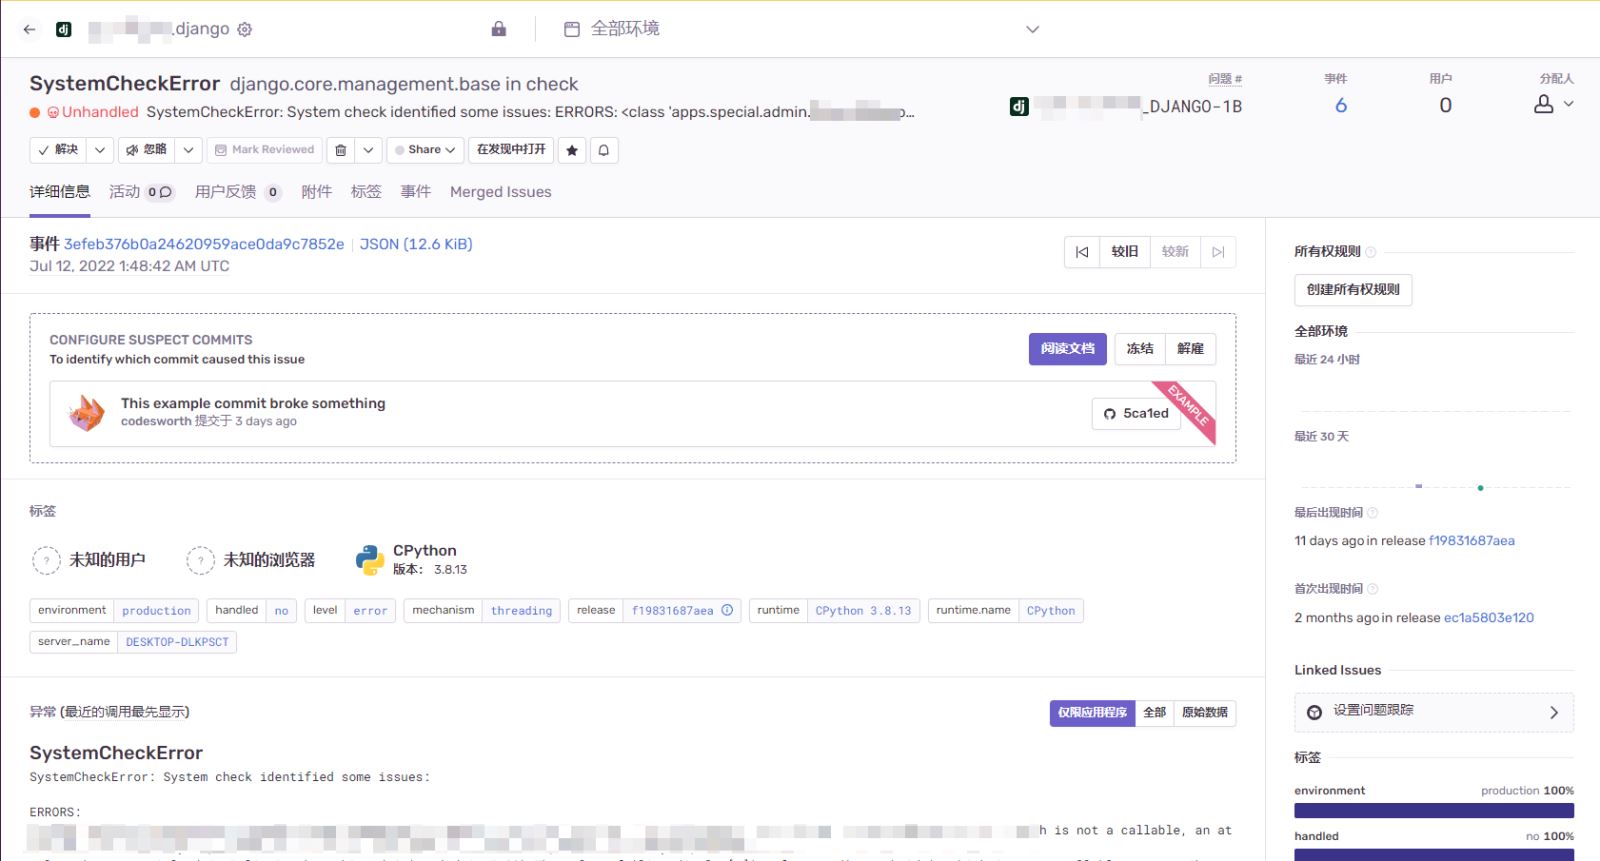Click the 创建所有权规则 button
This screenshot has width=1600, height=861.
pyautogui.click(x=1352, y=290)
